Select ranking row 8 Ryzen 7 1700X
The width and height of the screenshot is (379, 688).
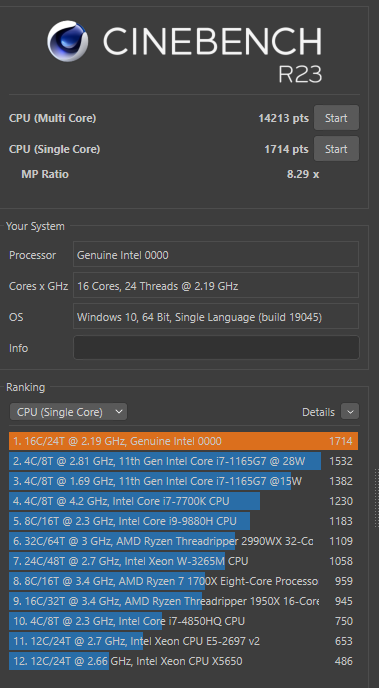click(x=183, y=581)
